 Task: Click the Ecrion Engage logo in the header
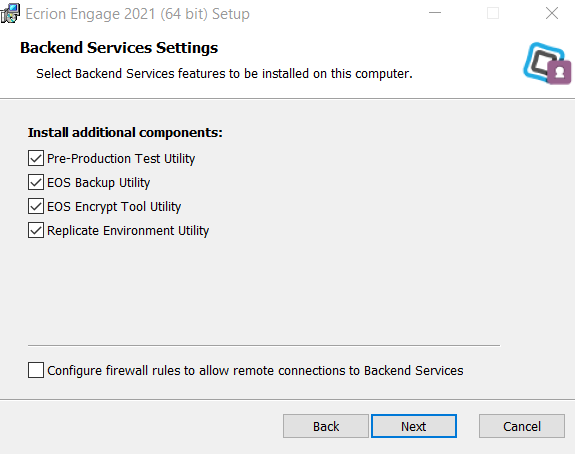coord(547,63)
